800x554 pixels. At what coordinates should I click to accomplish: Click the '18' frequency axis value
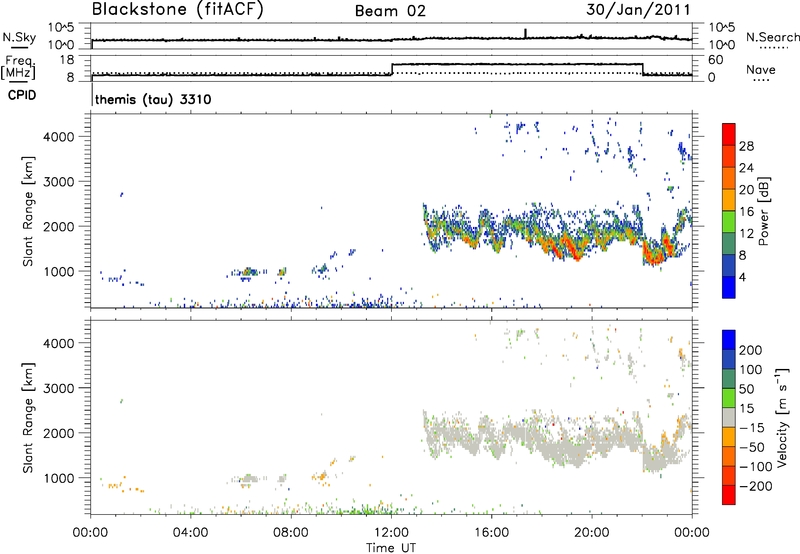point(66,60)
